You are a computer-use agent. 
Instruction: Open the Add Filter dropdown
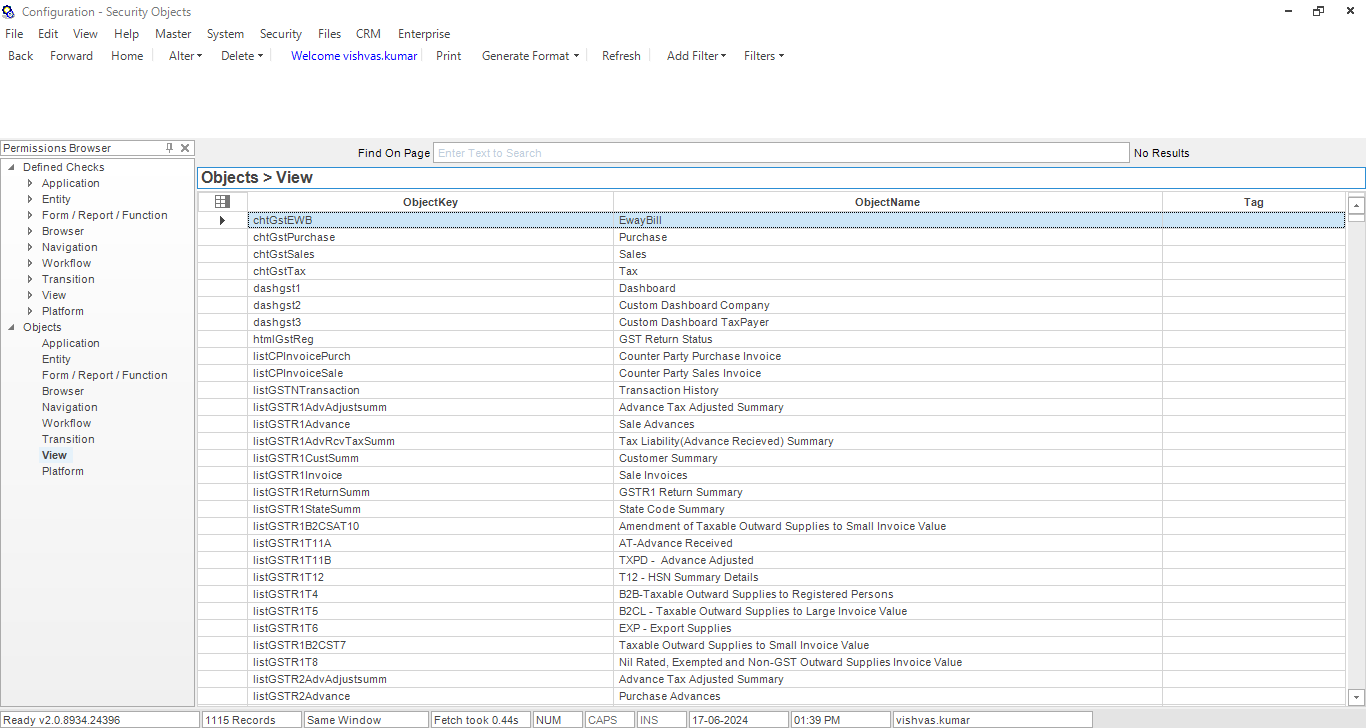[x=696, y=56]
